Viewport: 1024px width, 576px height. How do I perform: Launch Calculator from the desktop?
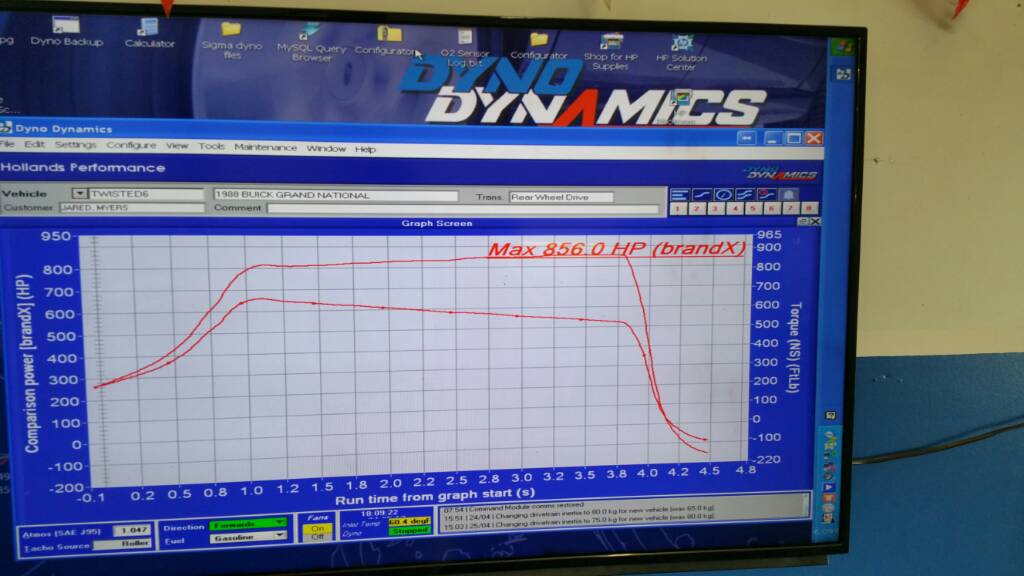(150, 33)
